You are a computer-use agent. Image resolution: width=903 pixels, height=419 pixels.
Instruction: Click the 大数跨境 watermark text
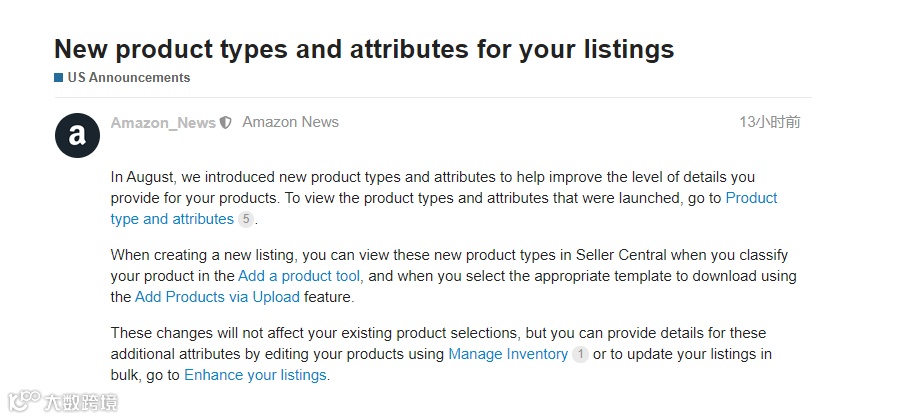[80, 403]
